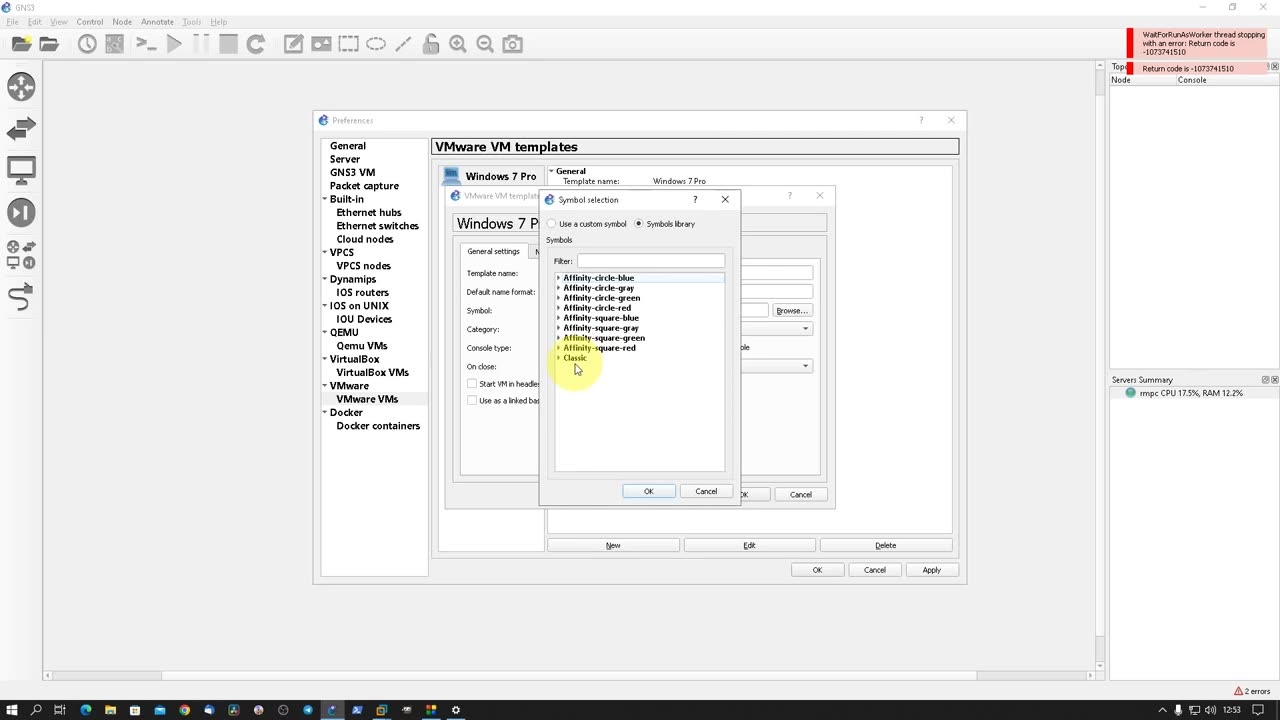This screenshot has width=1280, height=720.
Task: Click into the symbols Filter field
Action: (650, 261)
